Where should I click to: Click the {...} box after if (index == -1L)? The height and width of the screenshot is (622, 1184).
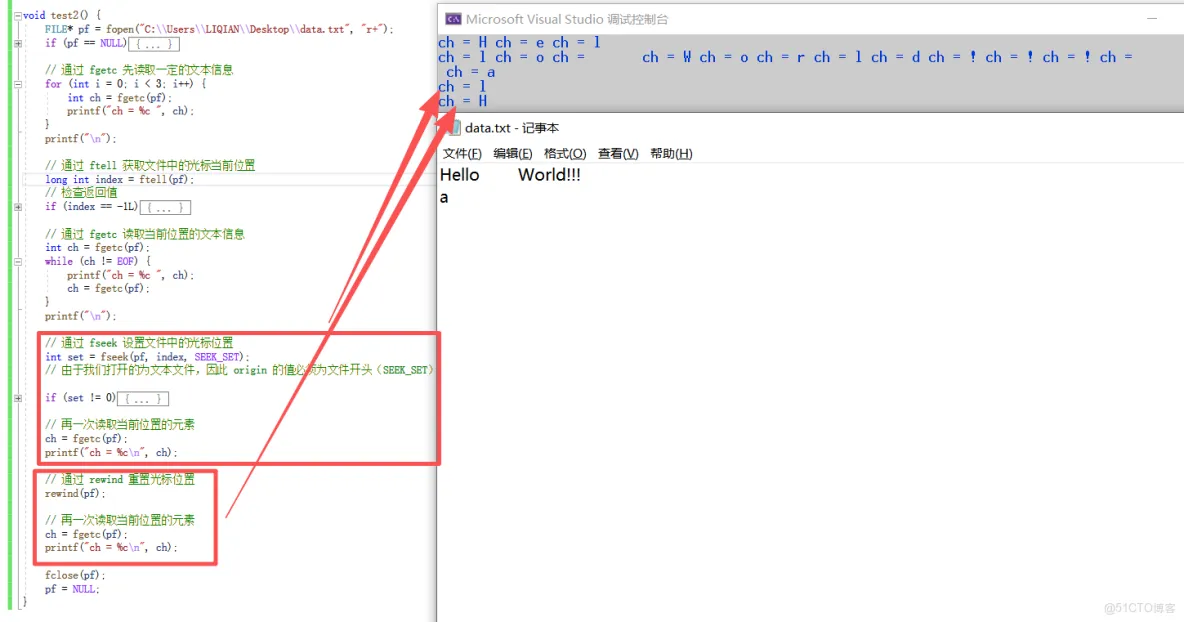(165, 207)
